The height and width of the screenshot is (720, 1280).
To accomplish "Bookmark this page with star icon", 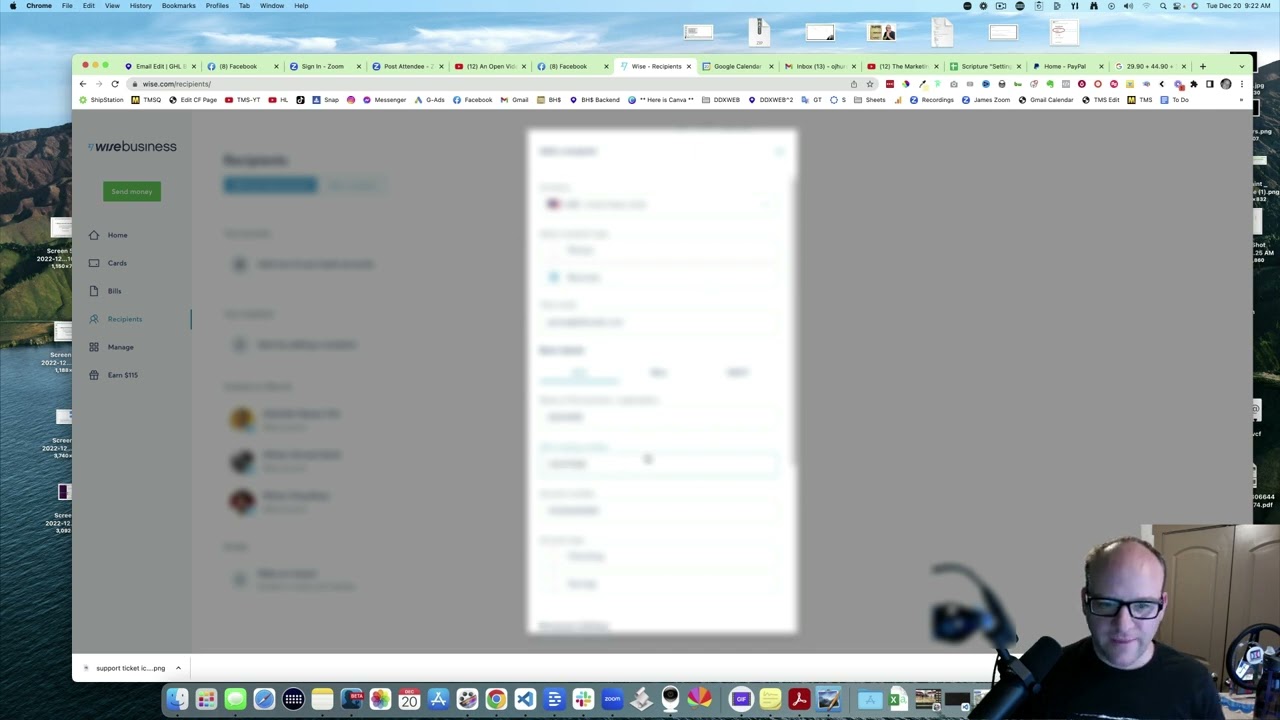I will click(869, 84).
